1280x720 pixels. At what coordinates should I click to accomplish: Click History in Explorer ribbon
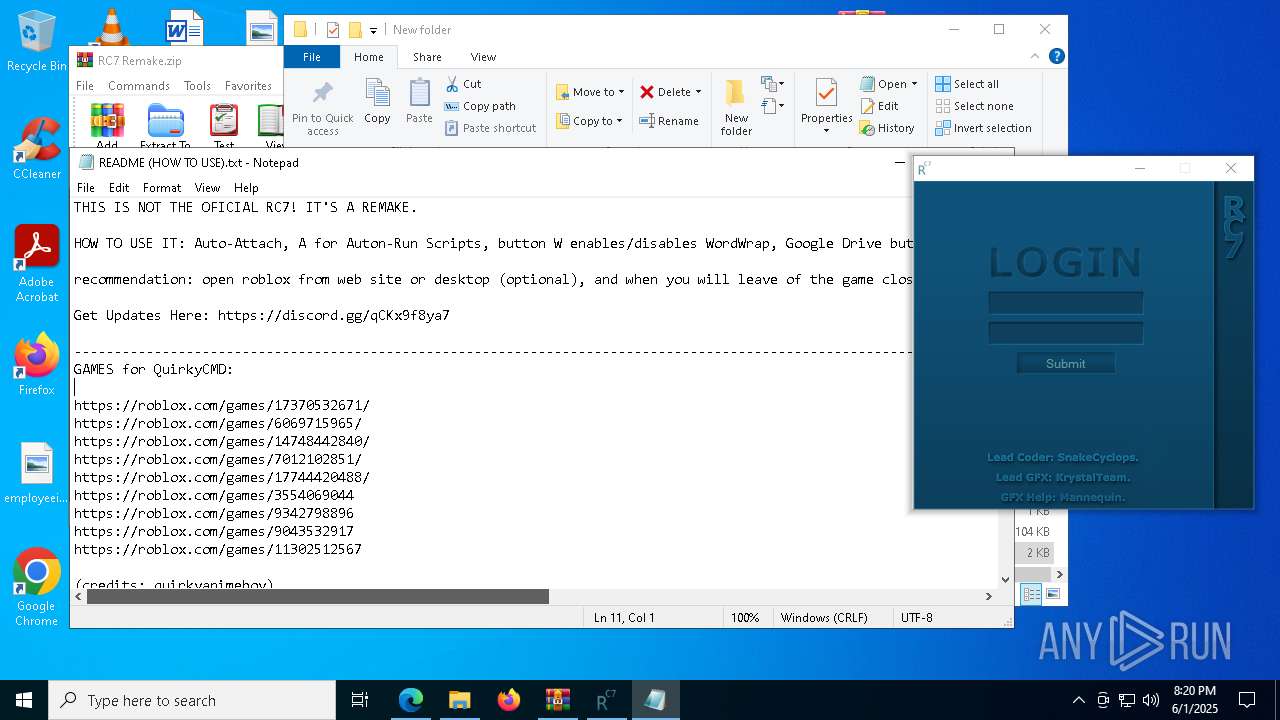pyautogui.click(x=887, y=128)
